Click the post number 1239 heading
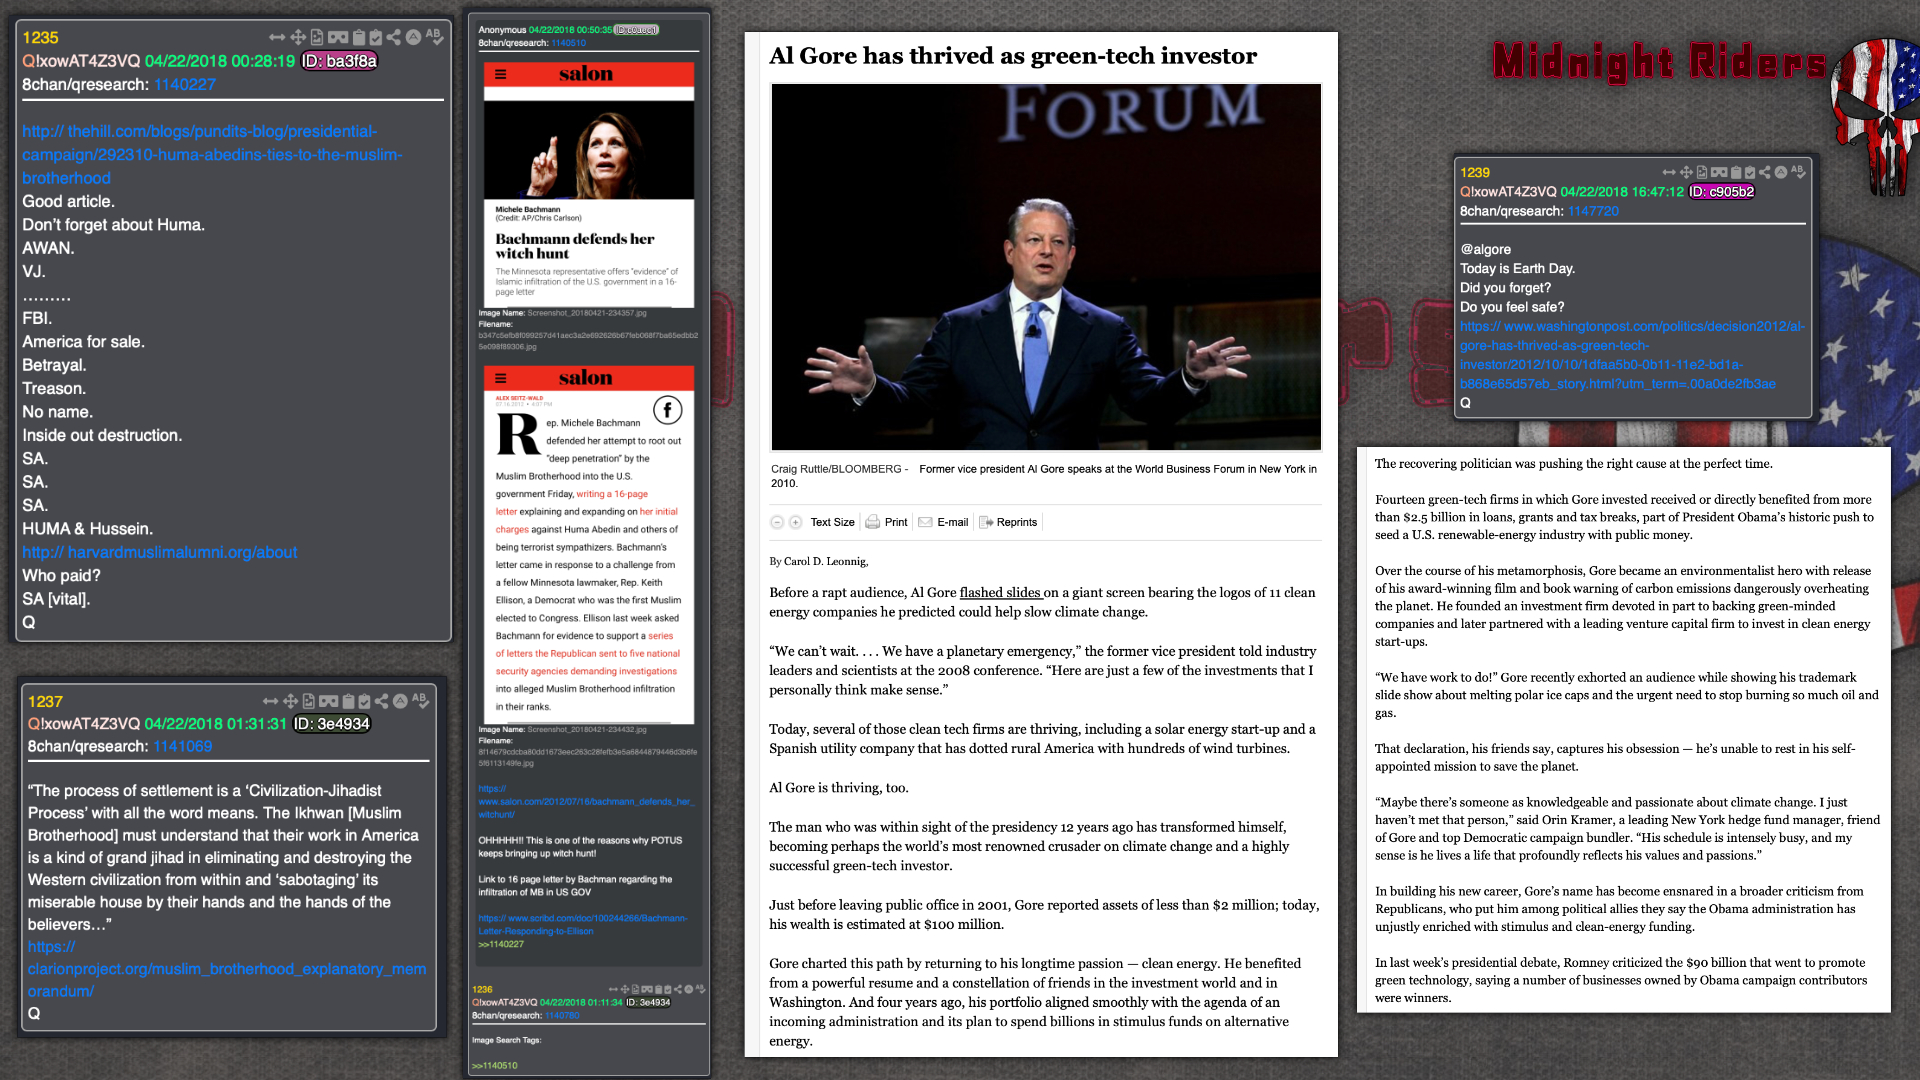The width and height of the screenshot is (1920, 1080). coord(1475,172)
